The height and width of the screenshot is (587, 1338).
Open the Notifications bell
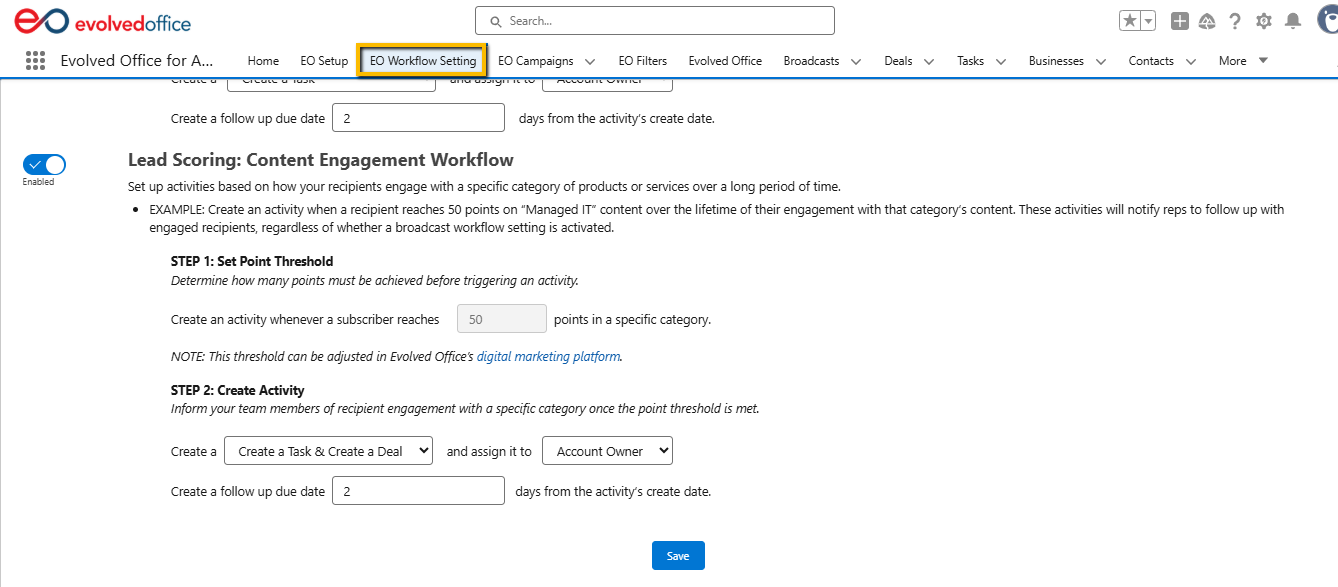(x=1293, y=21)
